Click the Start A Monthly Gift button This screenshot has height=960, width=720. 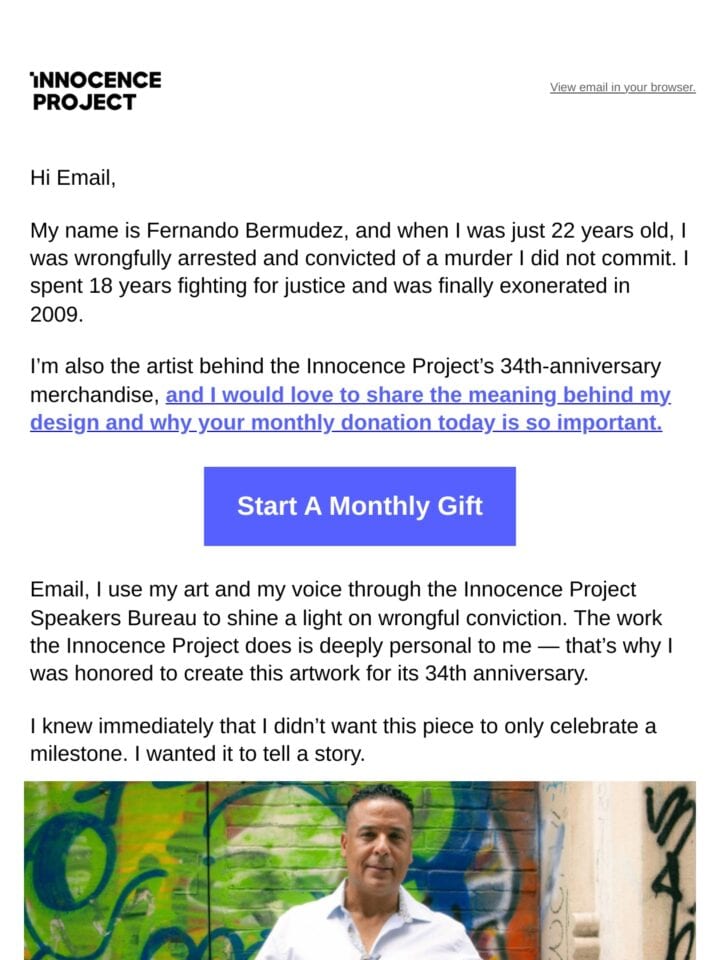point(360,506)
